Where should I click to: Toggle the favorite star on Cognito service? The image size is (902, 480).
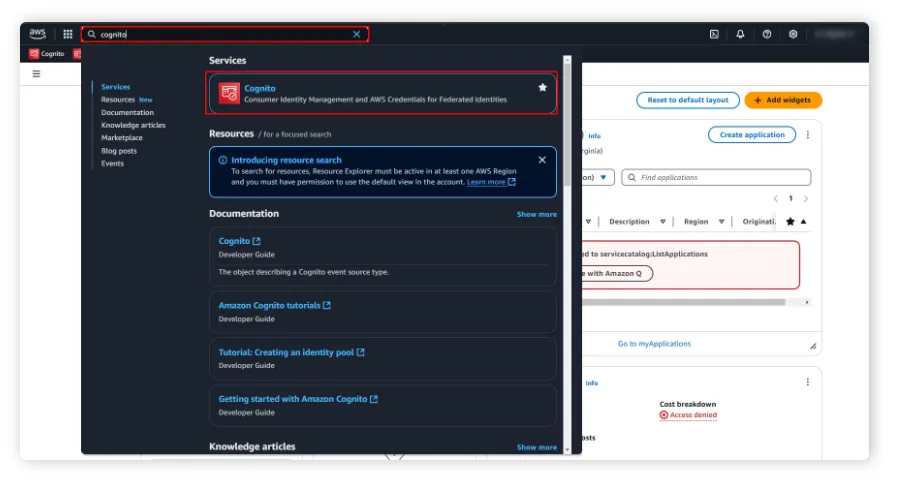(542, 87)
